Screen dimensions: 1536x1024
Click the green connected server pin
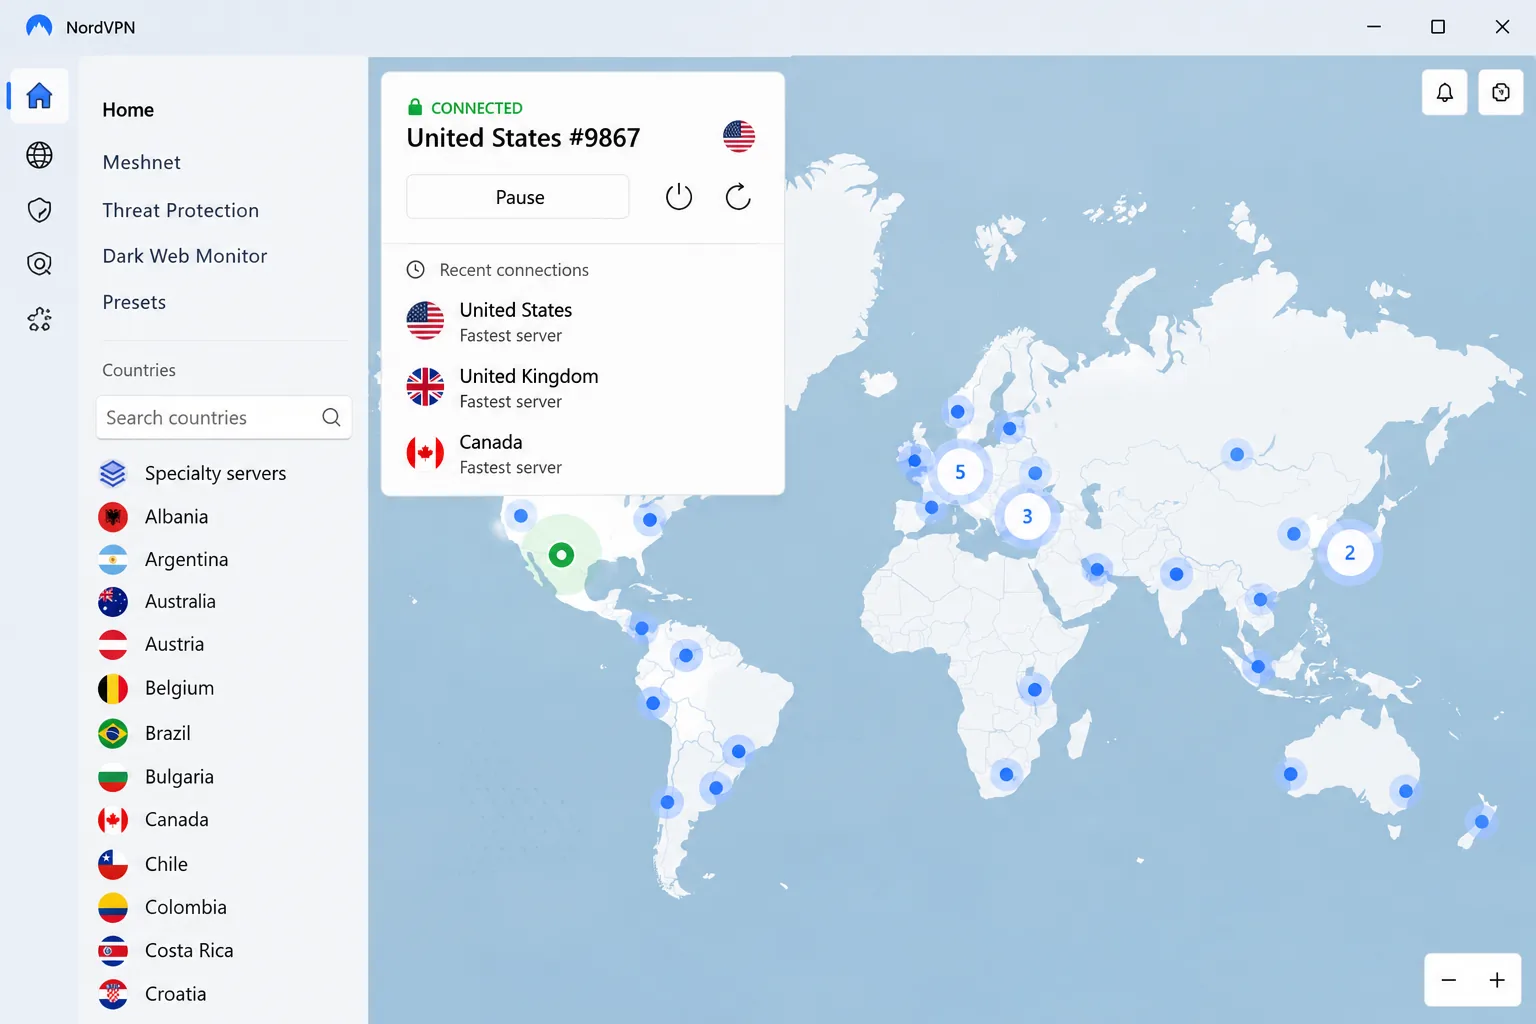point(562,555)
